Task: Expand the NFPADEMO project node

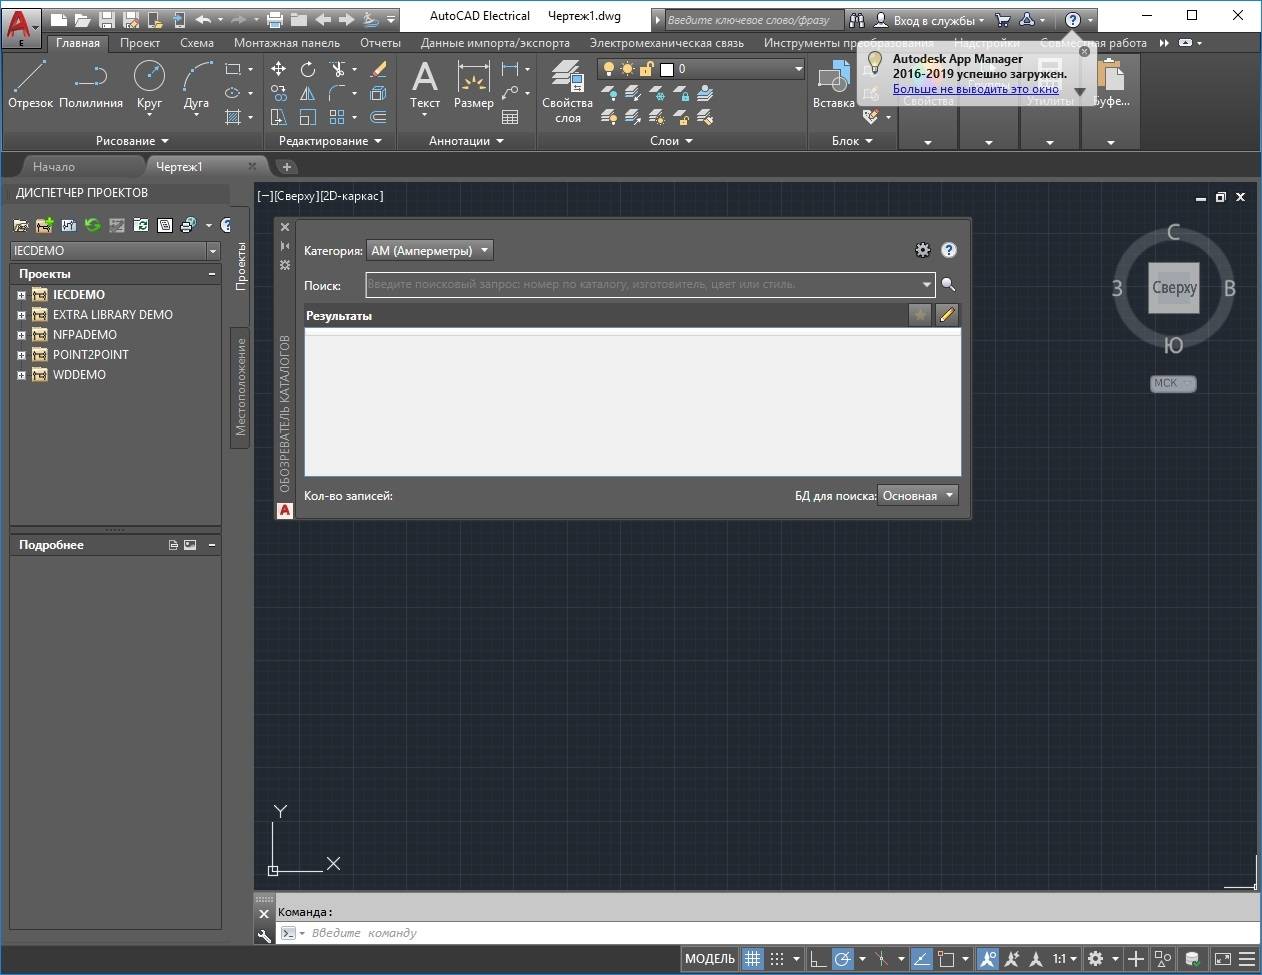Action: coord(21,335)
